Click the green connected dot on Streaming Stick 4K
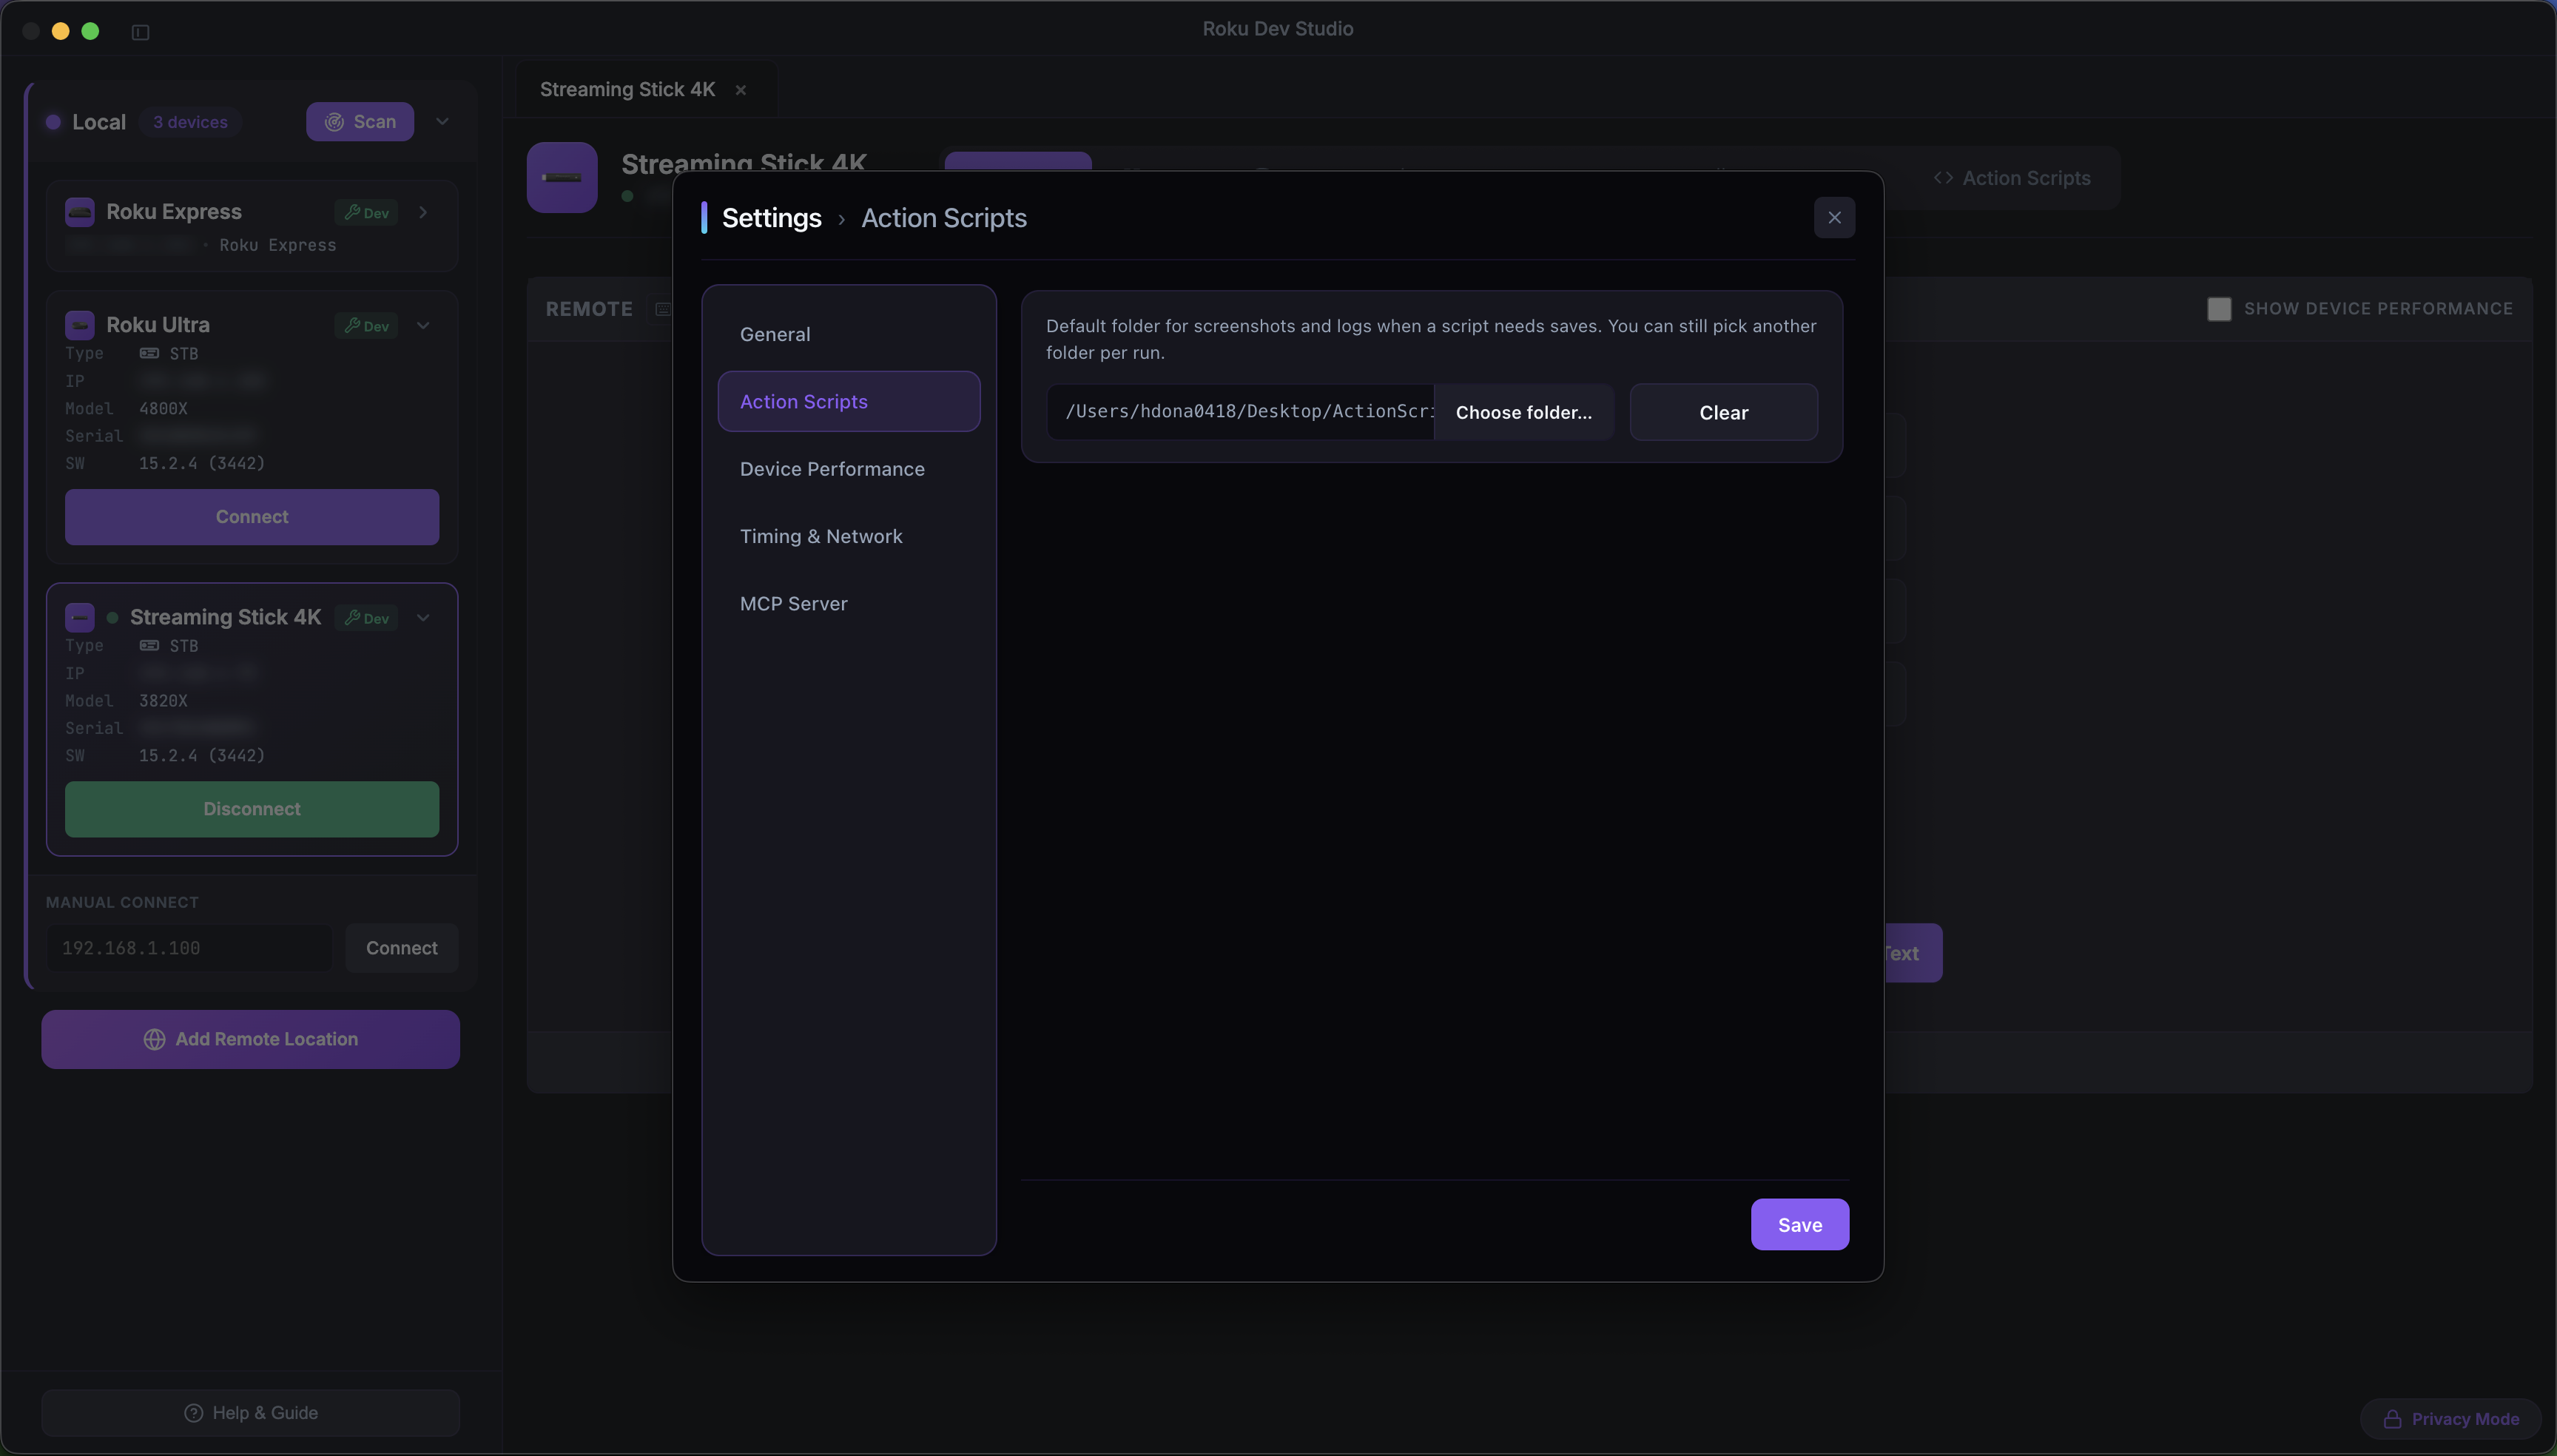2557x1456 pixels. 112,617
